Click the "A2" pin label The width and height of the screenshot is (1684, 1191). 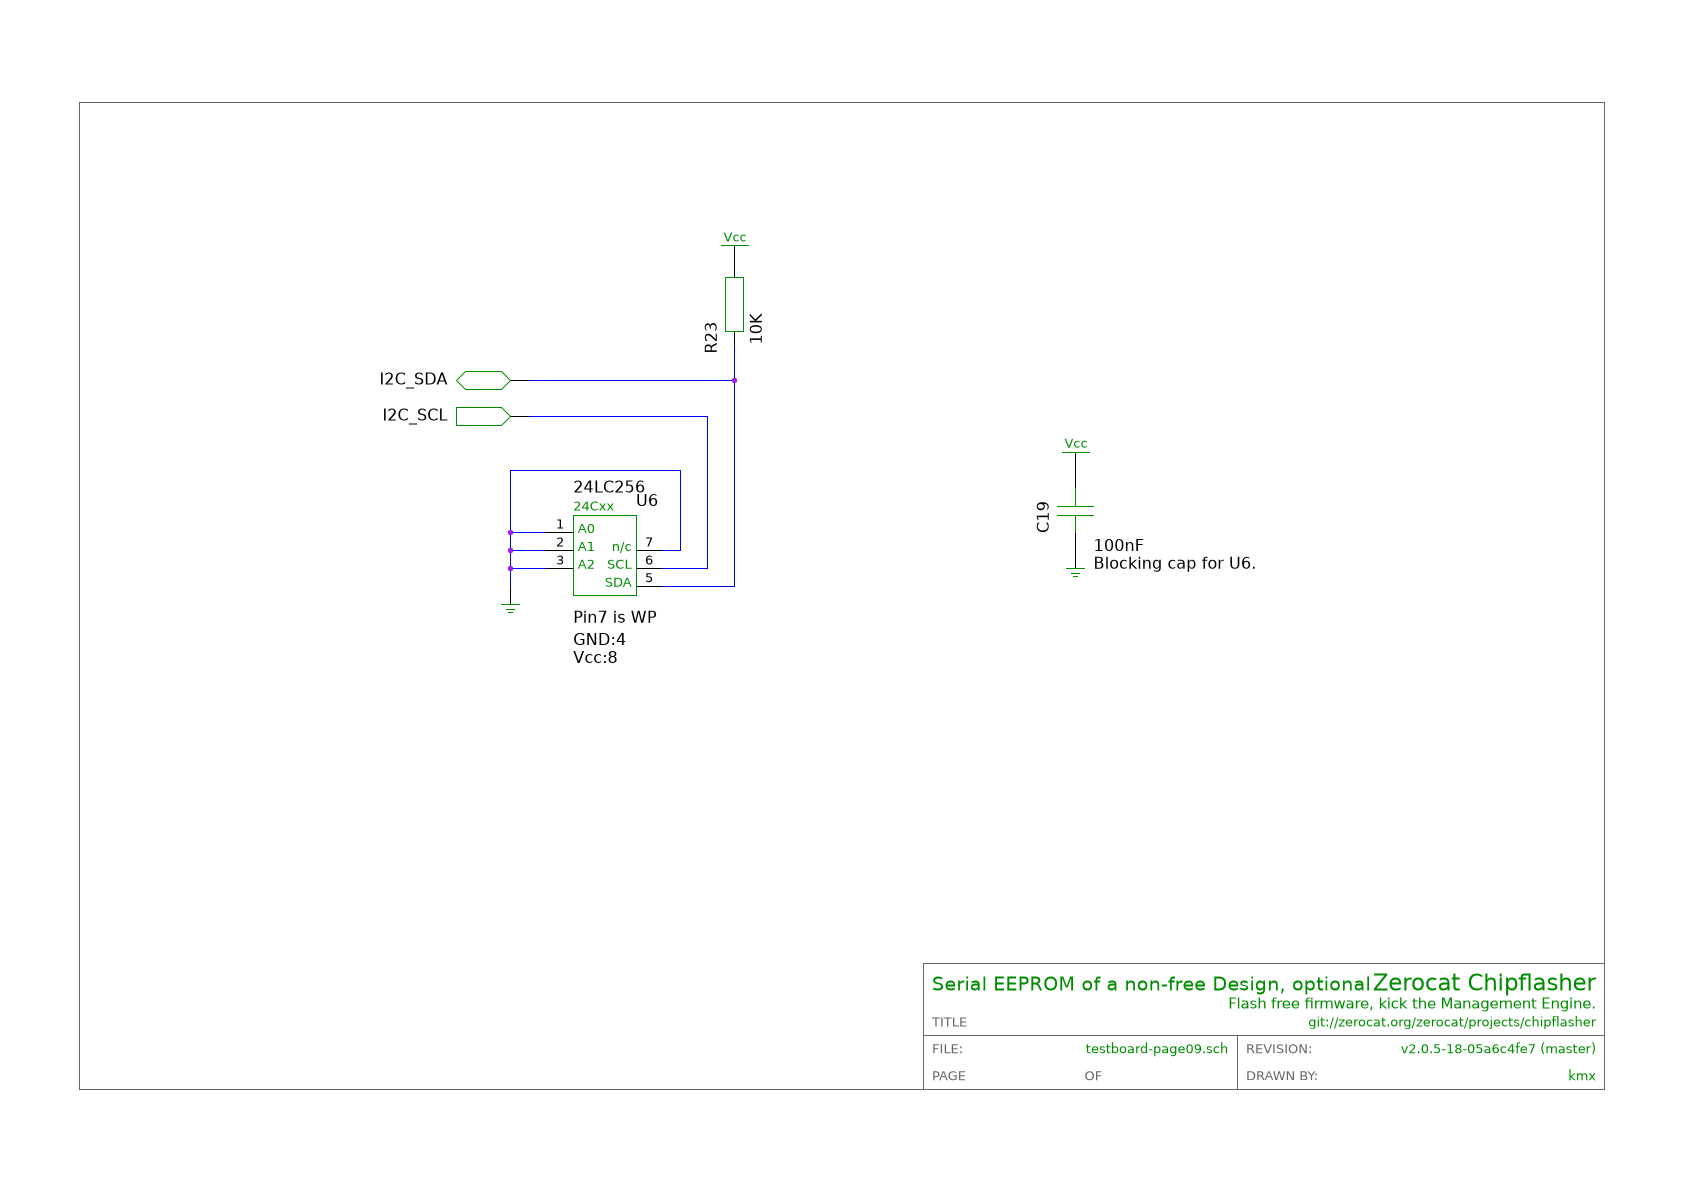[586, 565]
